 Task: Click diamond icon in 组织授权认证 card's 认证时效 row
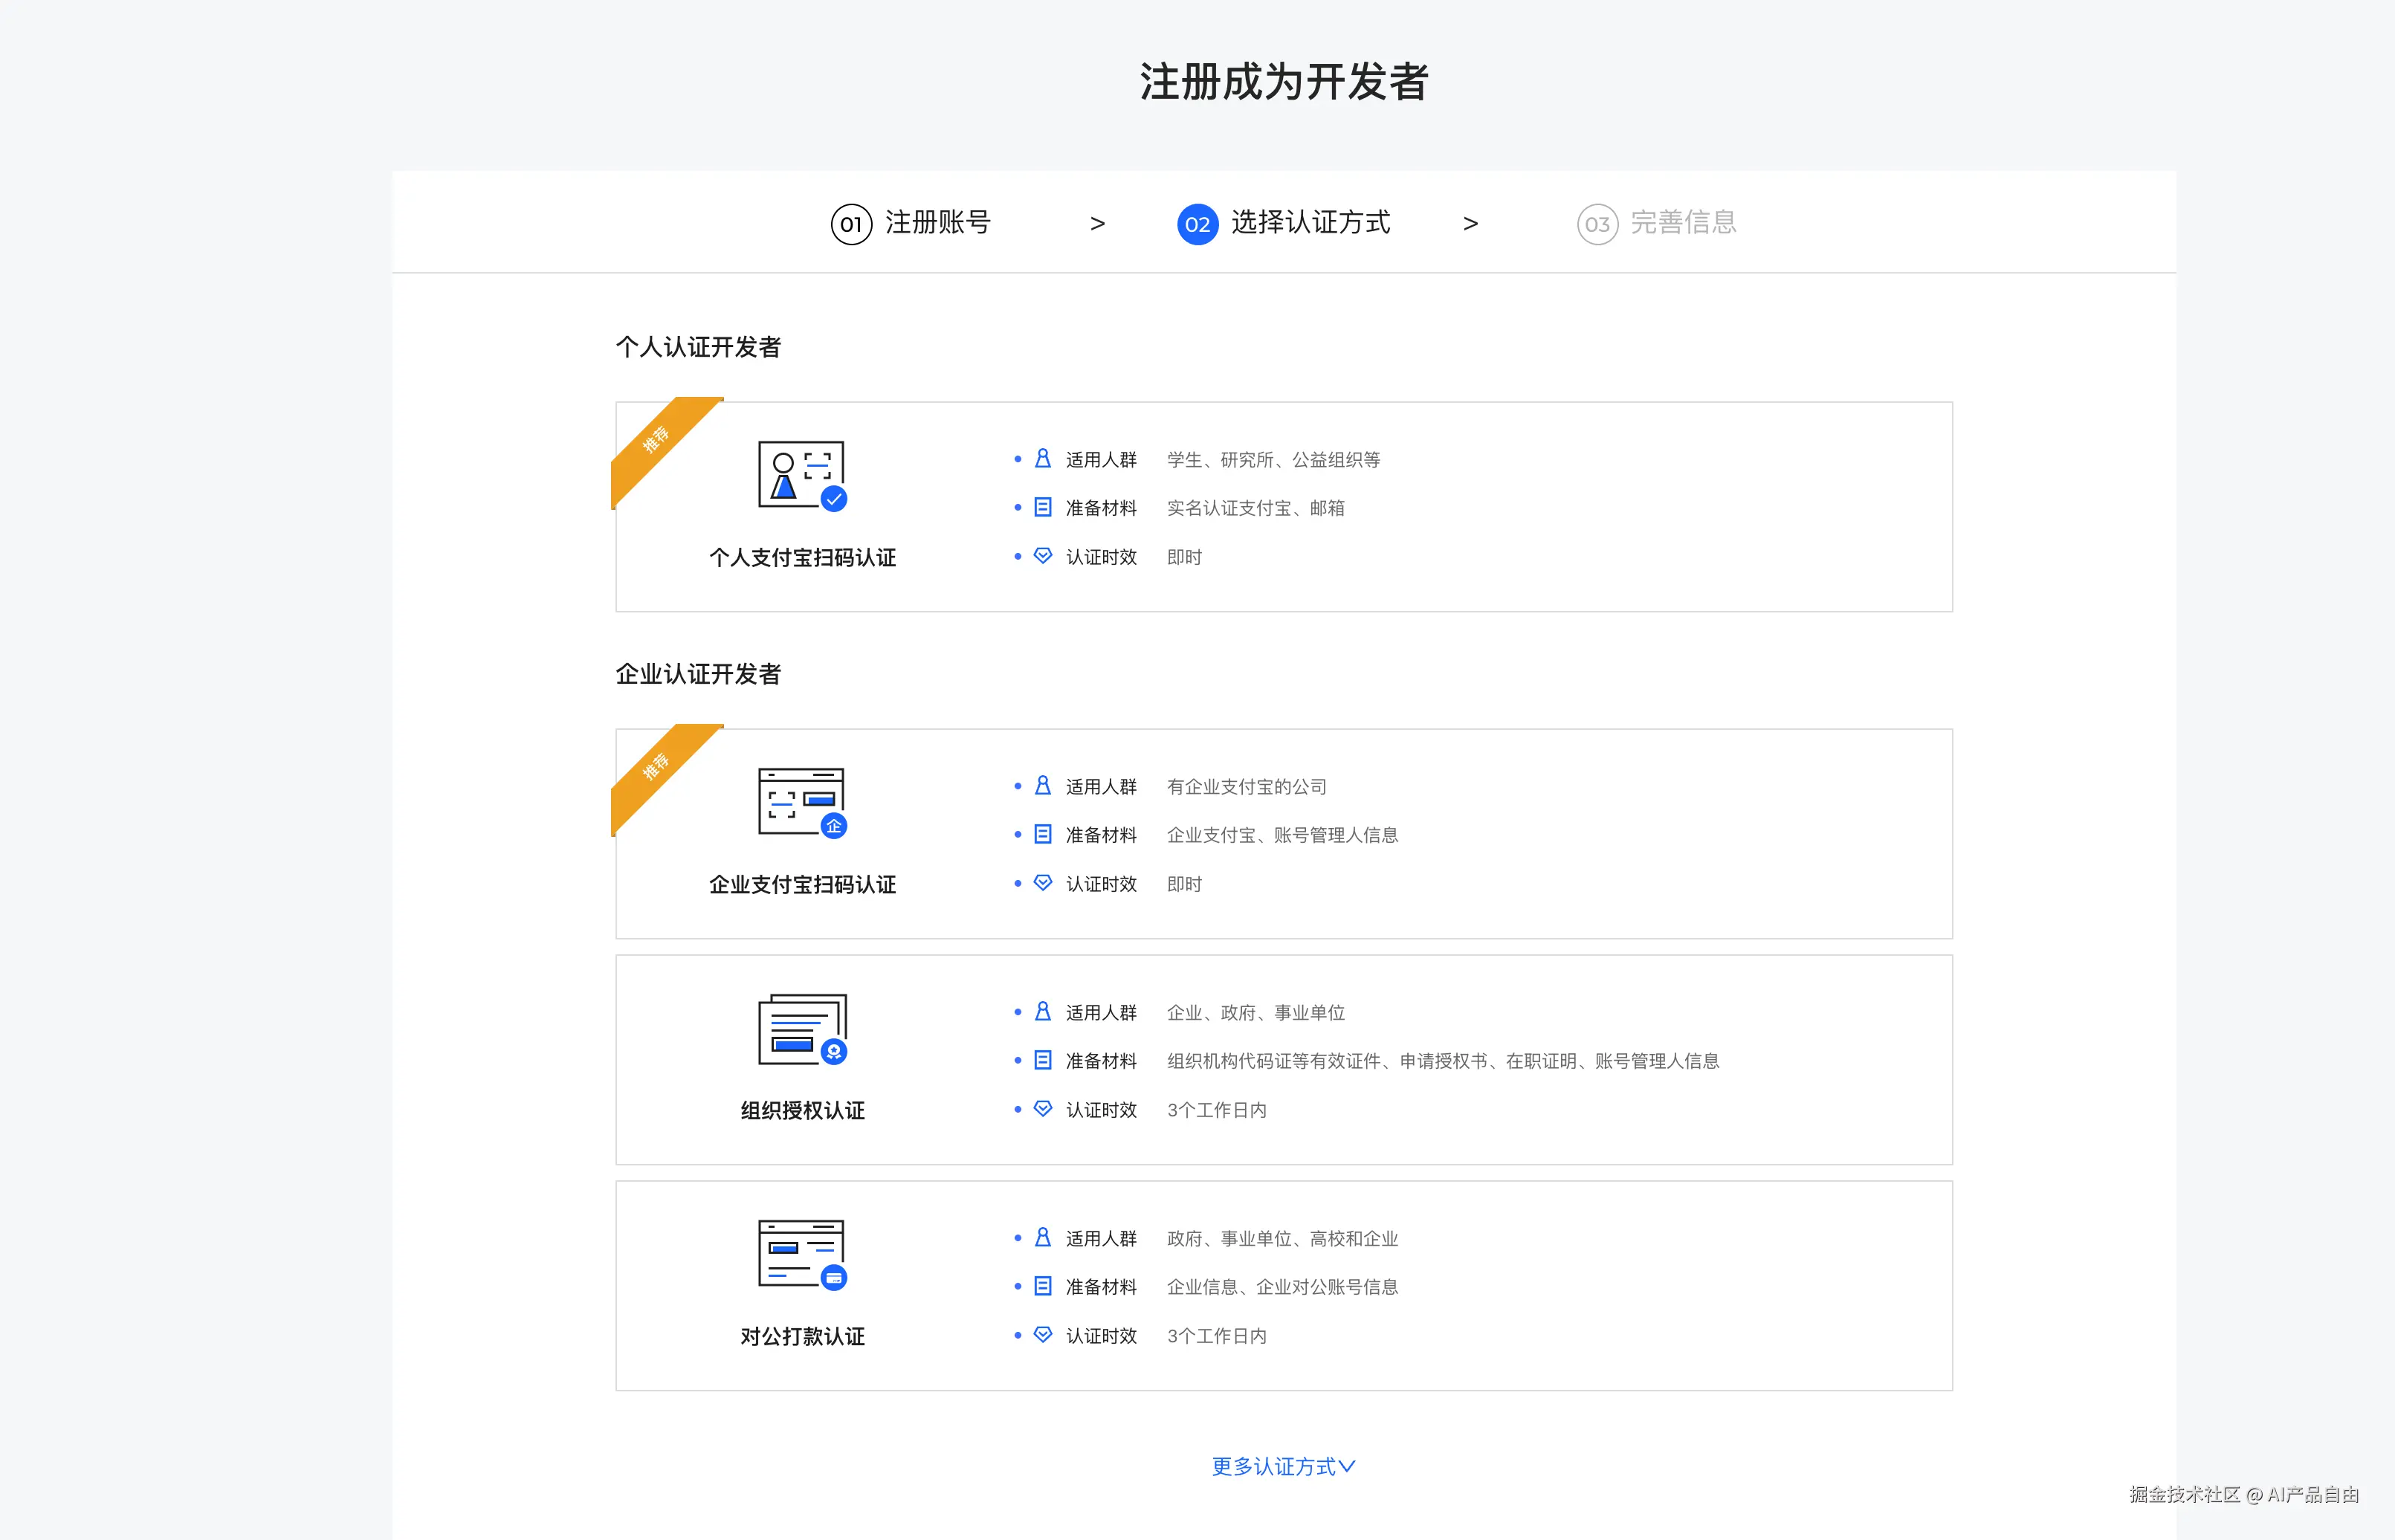point(1042,1109)
